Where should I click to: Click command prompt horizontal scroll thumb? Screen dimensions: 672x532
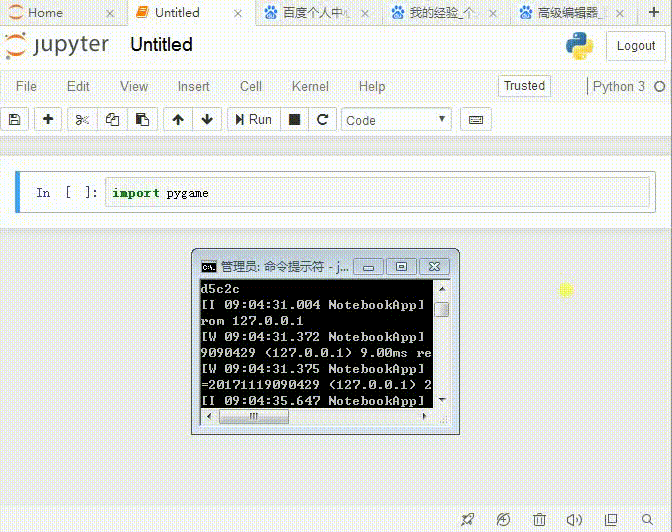tap(254, 416)
